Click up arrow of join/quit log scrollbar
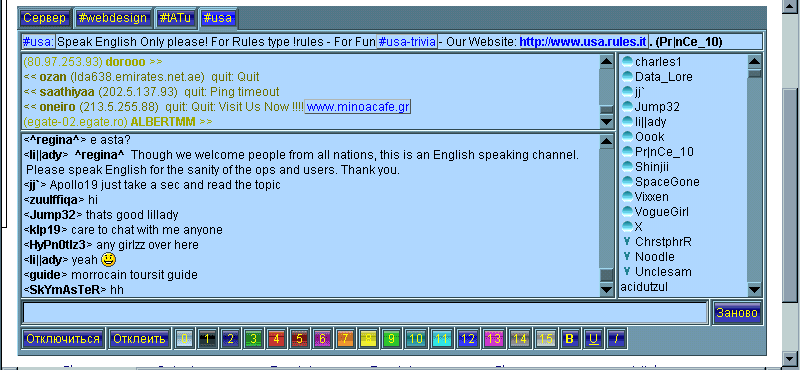The image size is (800, 370). click(x=606, y=61)
